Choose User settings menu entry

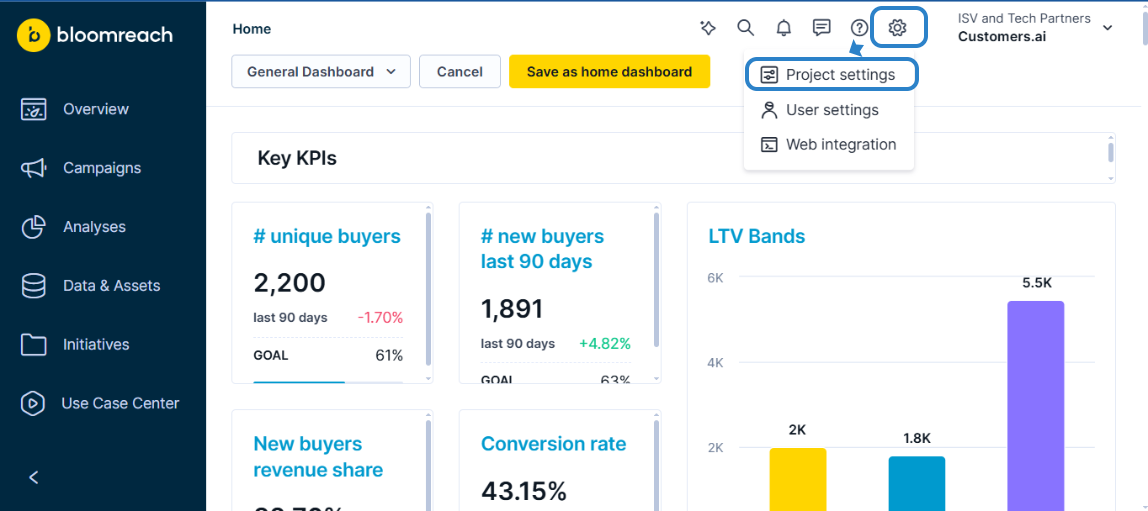click(x=831, y=110)
